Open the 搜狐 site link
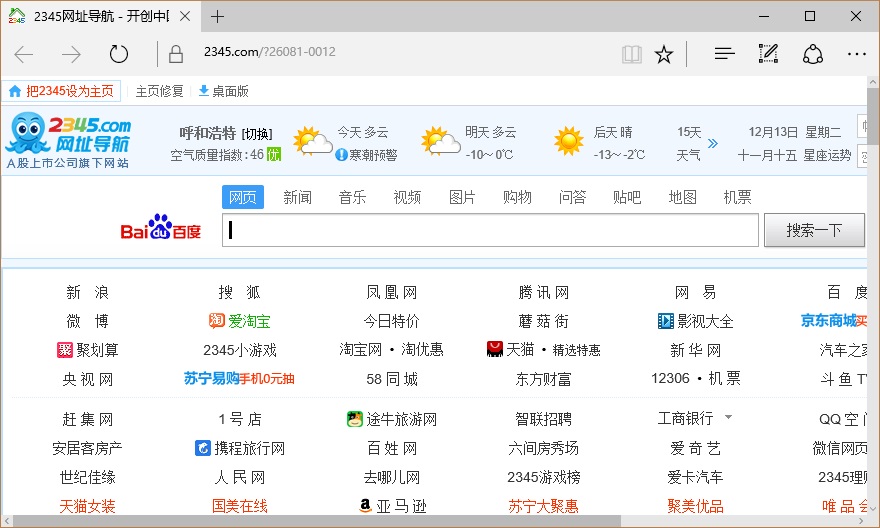Viewport: 880px width, 528px height. (240, 292)
